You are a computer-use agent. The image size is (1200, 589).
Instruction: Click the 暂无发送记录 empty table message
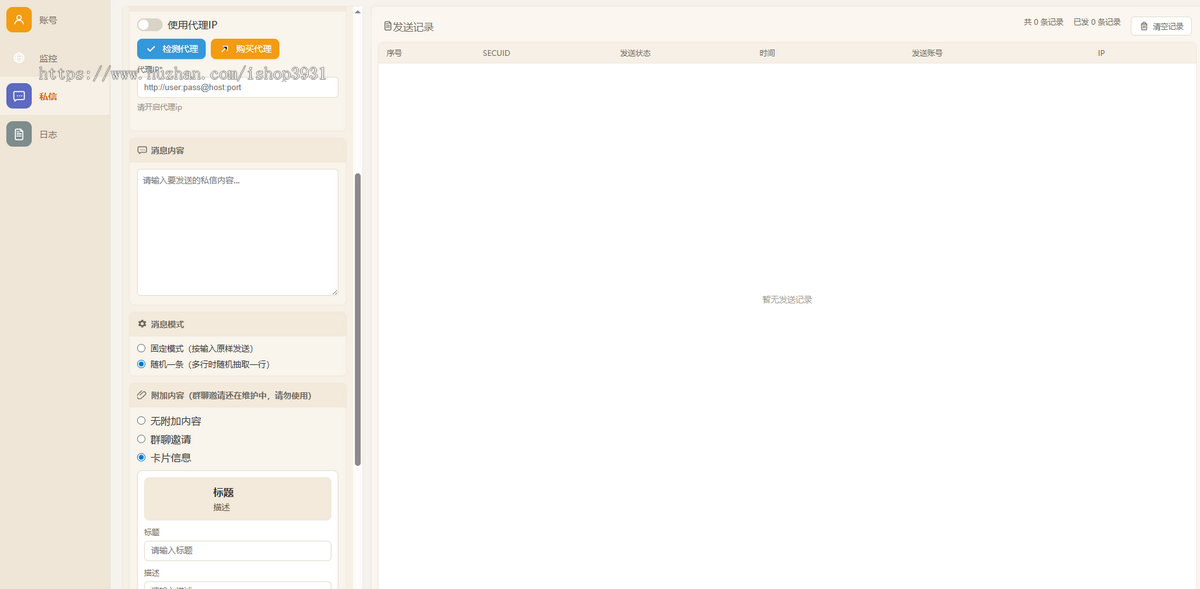click(787, 300)
